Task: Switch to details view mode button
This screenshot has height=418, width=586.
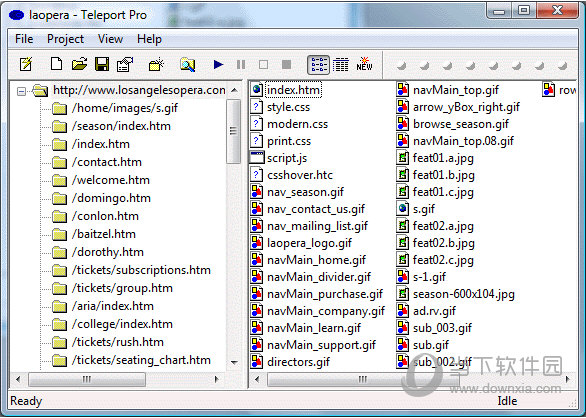Action: [340, 65]
